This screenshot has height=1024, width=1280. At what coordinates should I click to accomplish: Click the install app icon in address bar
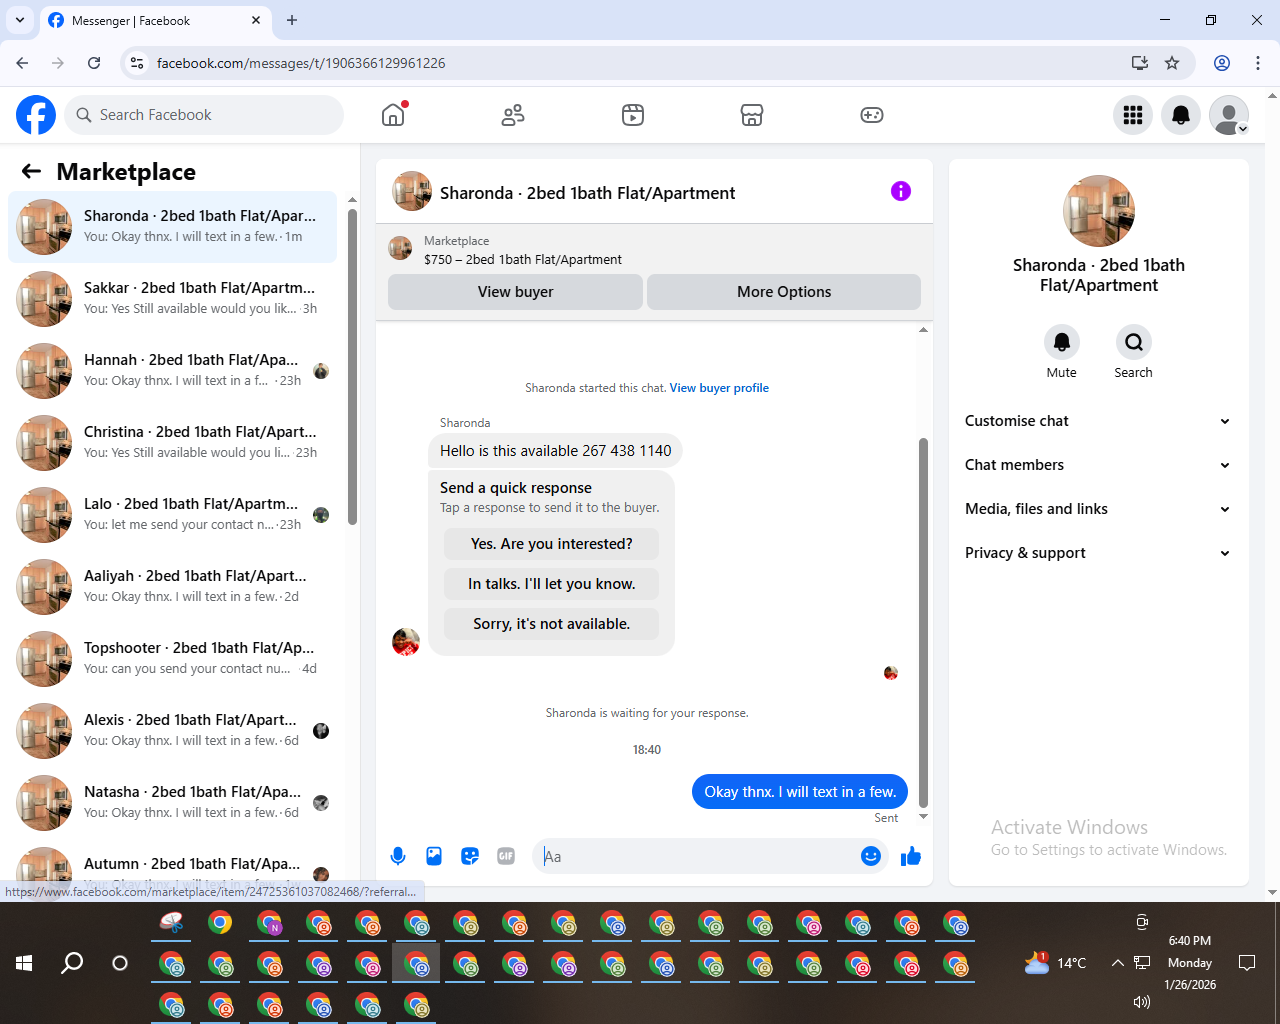click(1140, 63)
